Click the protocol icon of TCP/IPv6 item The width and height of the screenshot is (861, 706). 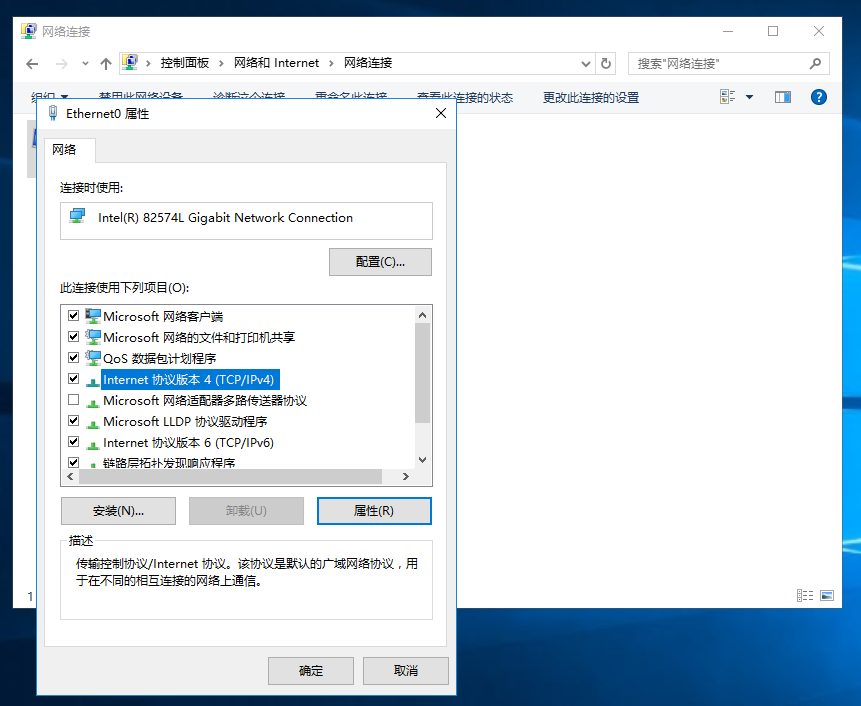pos(93,444)
